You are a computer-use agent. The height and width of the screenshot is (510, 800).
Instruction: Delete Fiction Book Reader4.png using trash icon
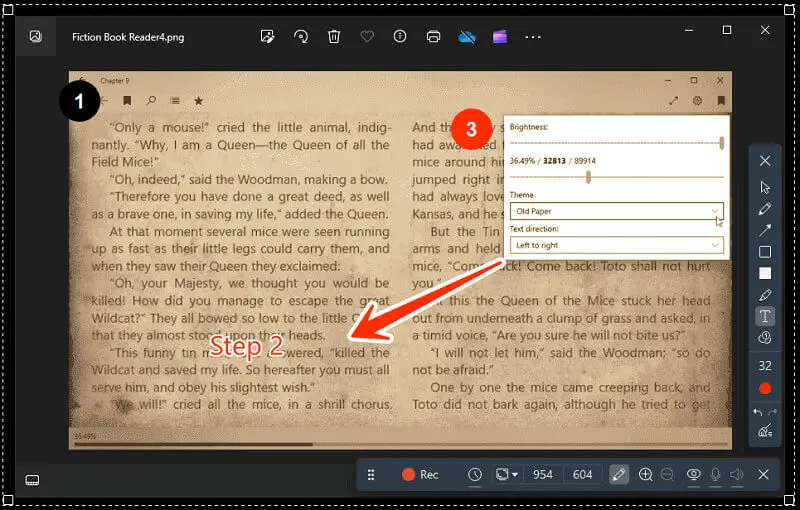coord(334,36)
